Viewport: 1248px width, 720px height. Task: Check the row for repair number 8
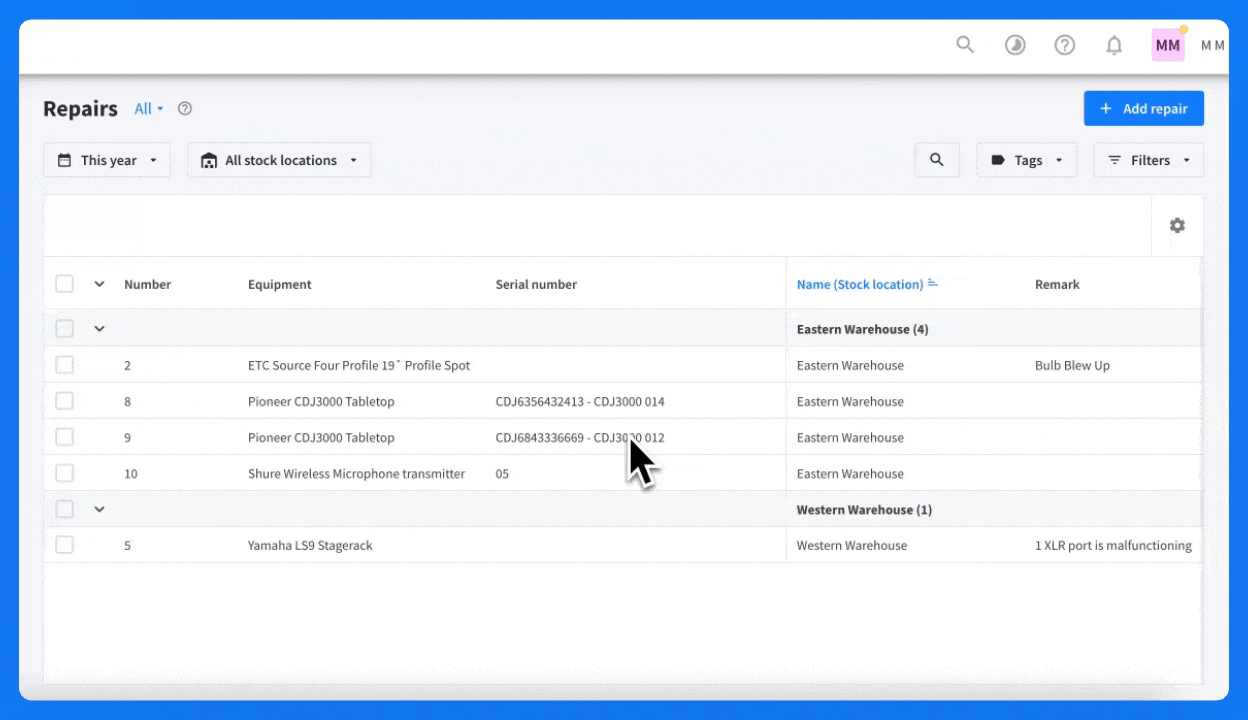[x=65, y=401]
